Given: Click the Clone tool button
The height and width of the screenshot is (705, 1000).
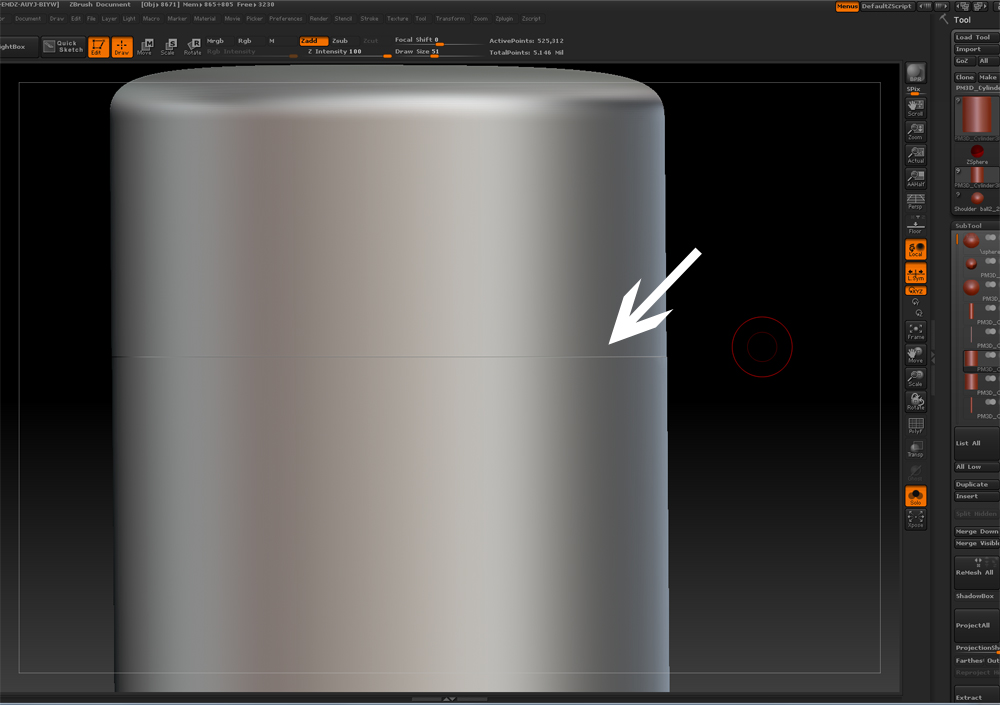Looking at the screenshot, I should coord(964,77).
